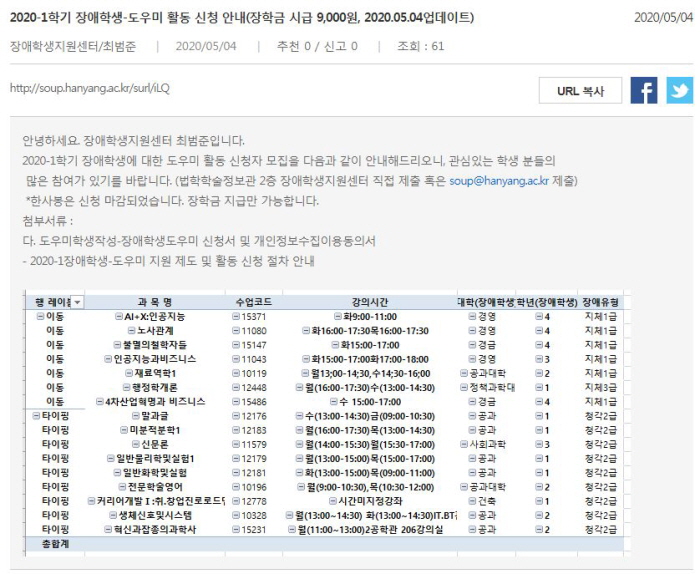Viewport: 700px width, 574px height.
Task: Collapse the AI+X:인공지능 course row
Action: click(119, 316)
